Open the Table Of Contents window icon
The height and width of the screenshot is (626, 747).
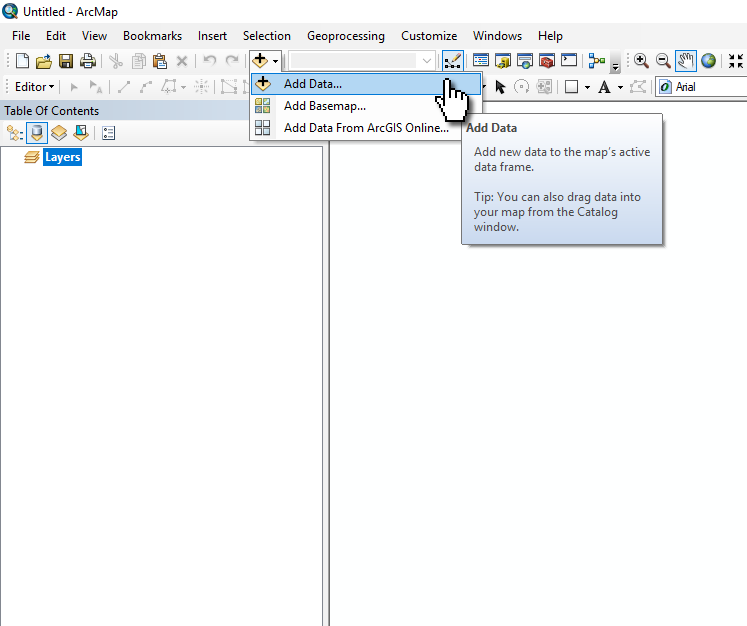coord(481,61)
